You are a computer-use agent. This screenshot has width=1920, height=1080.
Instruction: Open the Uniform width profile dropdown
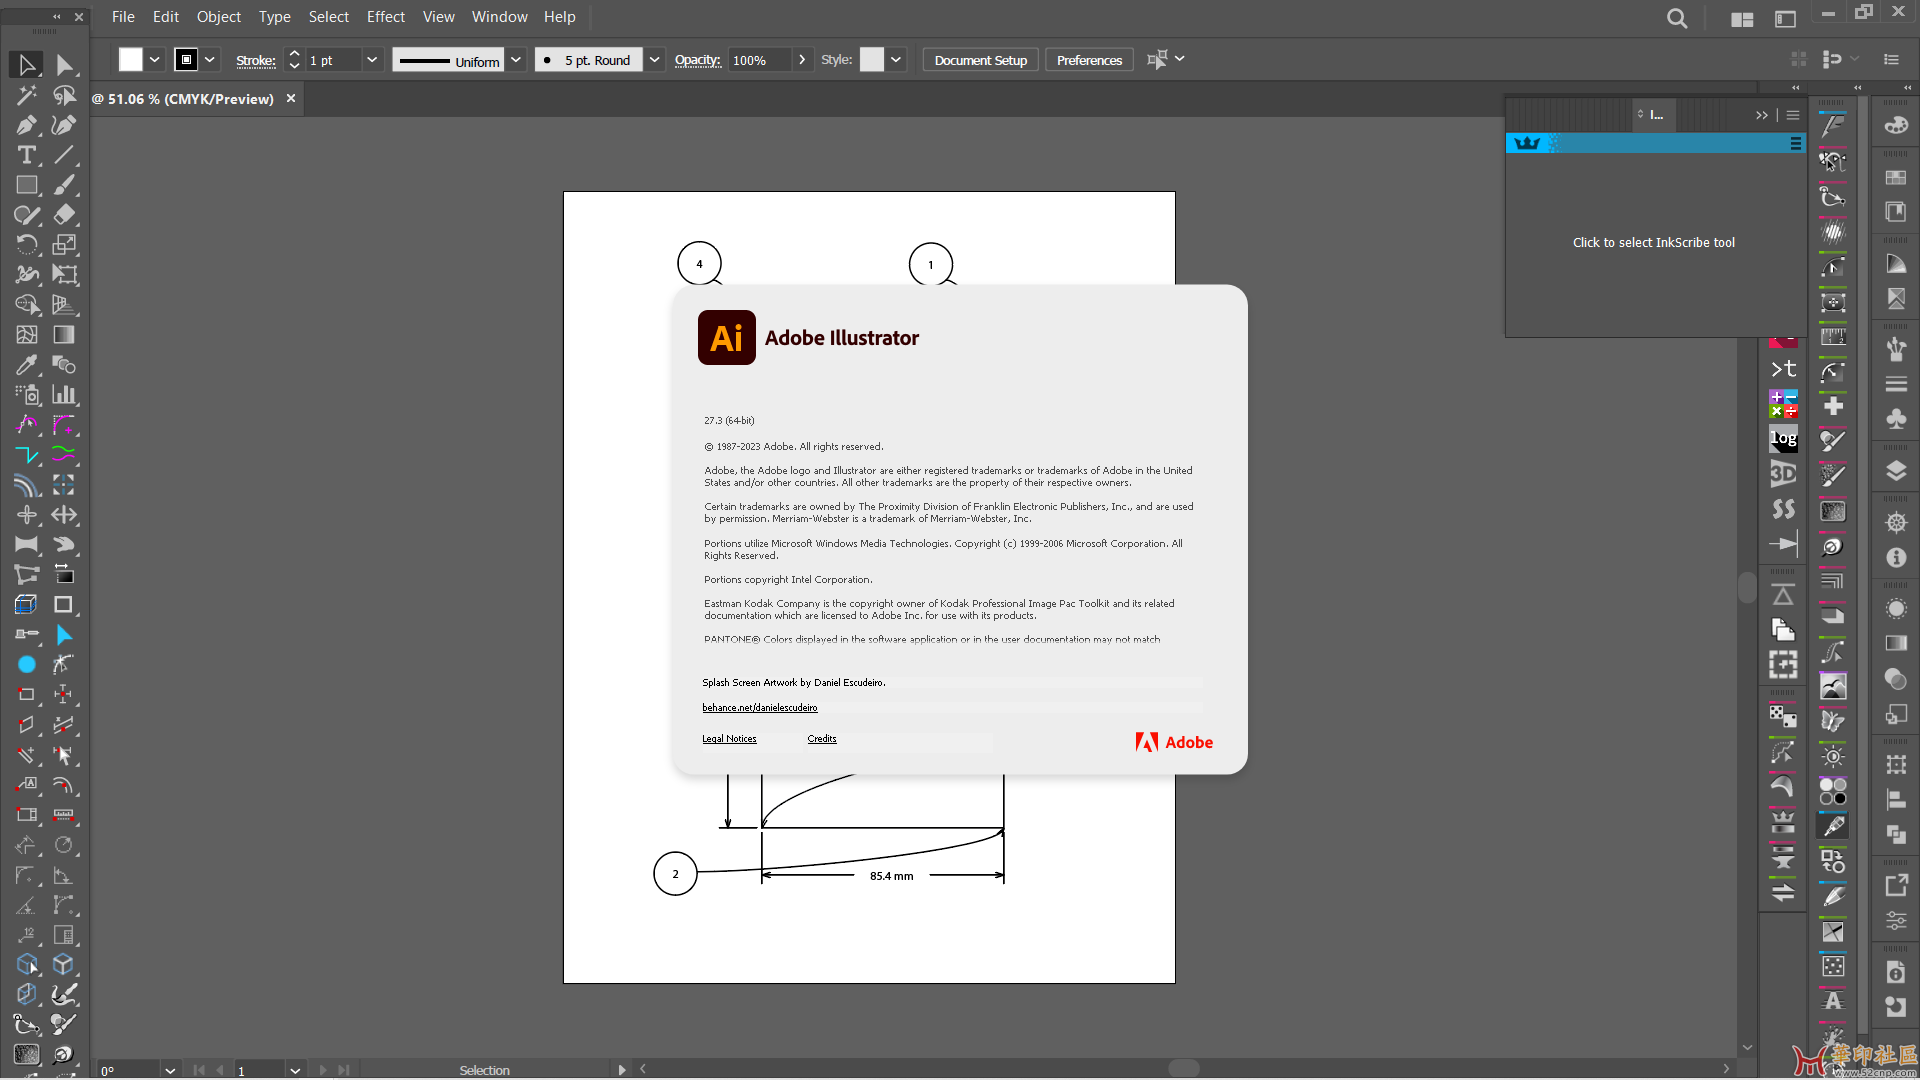[516, 60]
